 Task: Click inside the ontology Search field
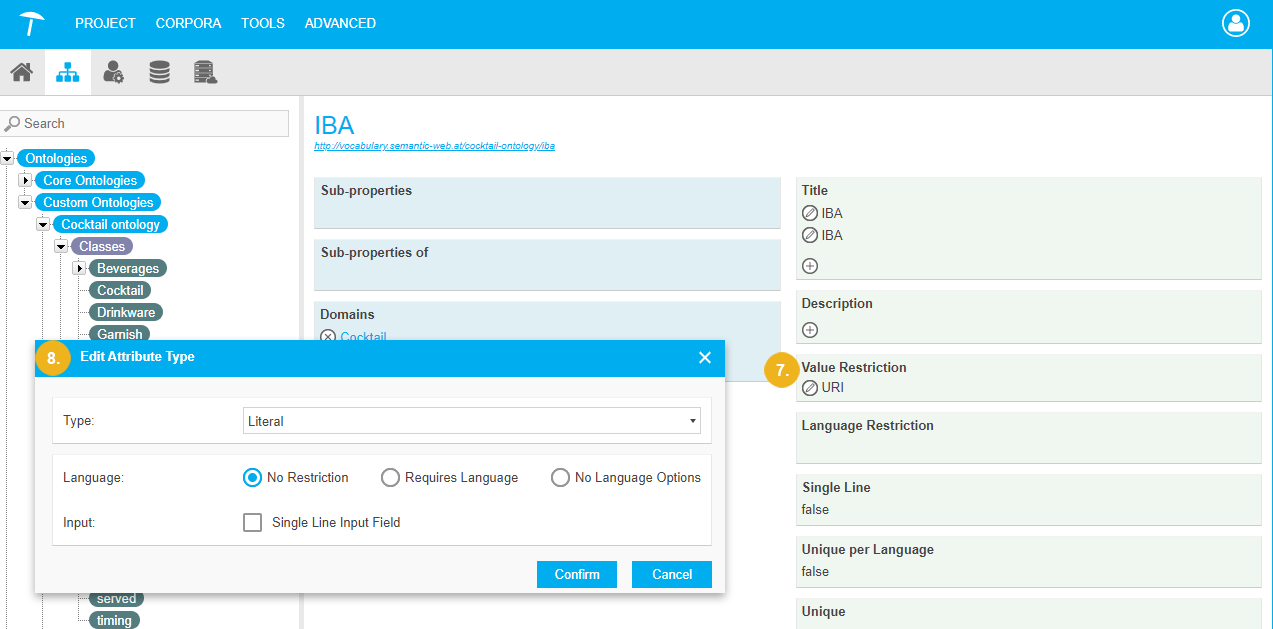coord(150,123)
